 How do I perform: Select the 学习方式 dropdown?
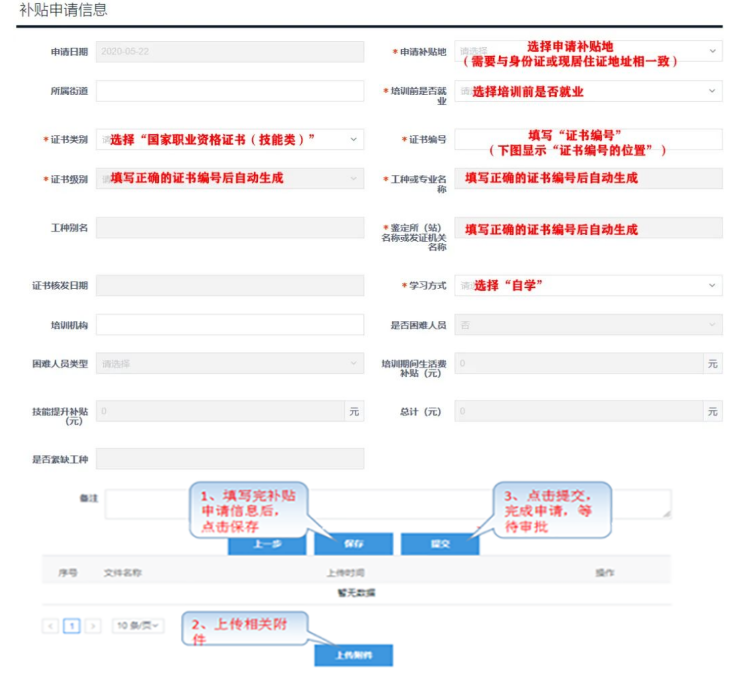588,286
